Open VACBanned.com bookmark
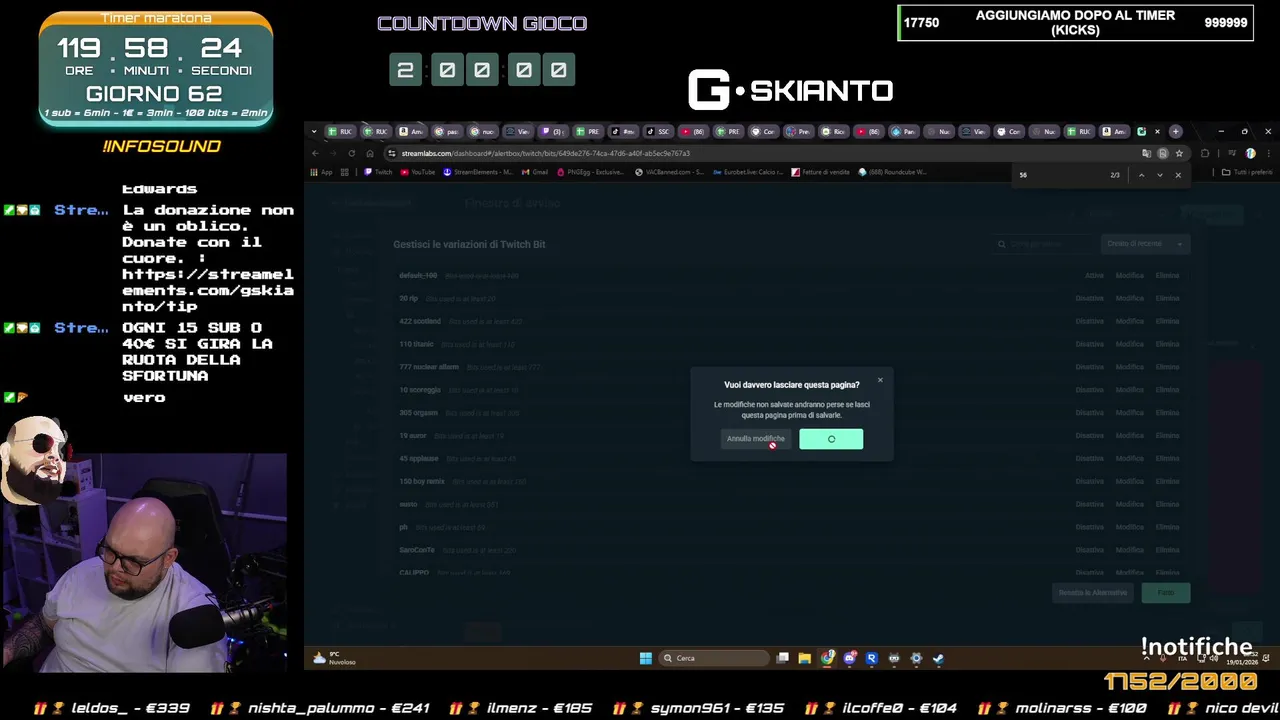The width and height of the screenshot is (1280, 720). [670, 172]
